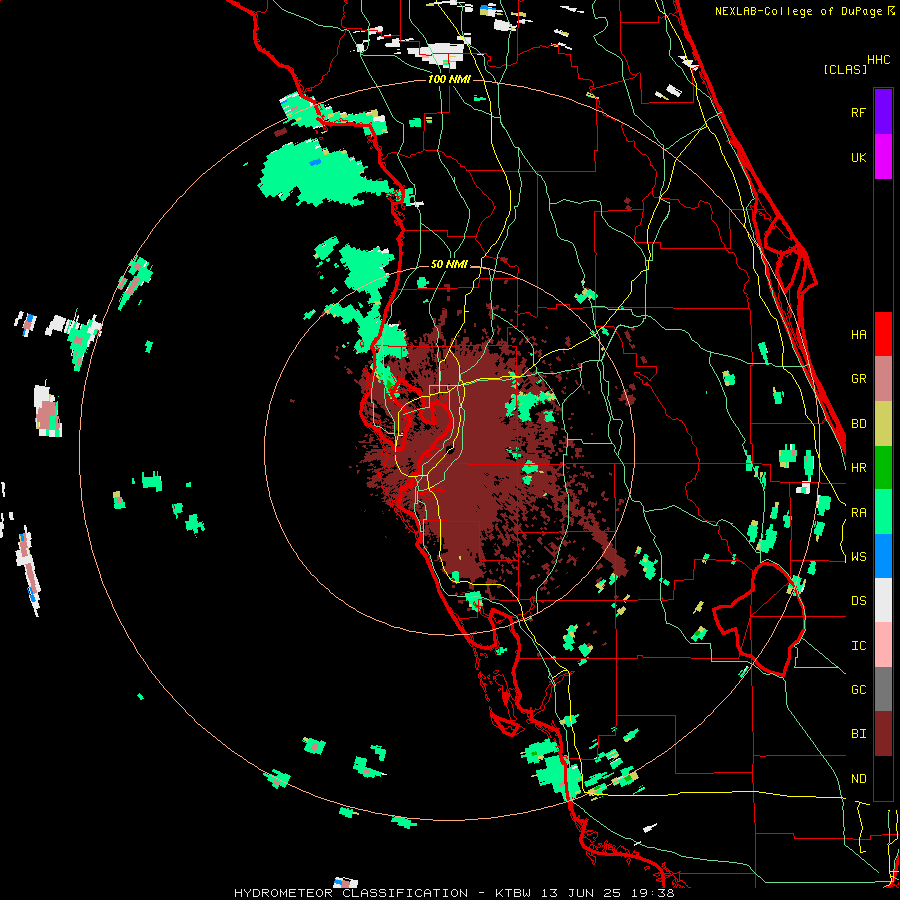Viewport: 900px width, 900px height.
Task: Click the white DS legend swatch
Action: point(883,600)
